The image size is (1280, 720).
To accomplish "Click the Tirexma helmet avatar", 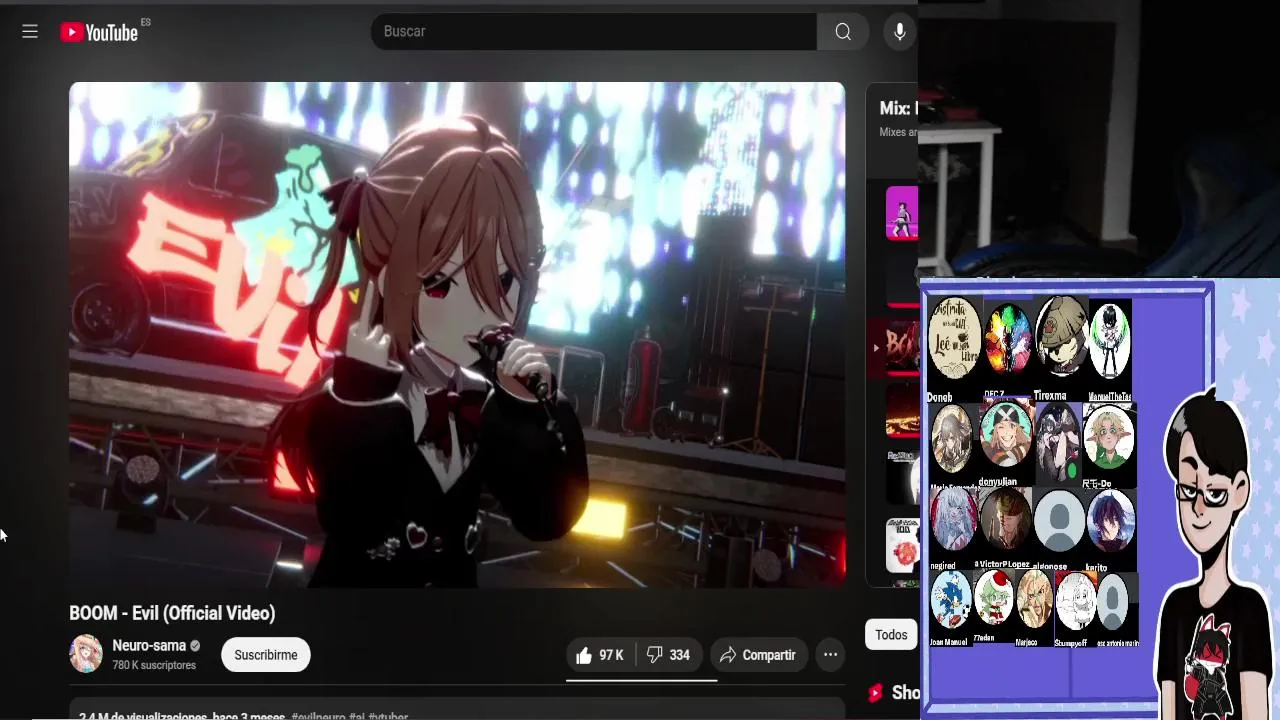I will coord(1061,337).
